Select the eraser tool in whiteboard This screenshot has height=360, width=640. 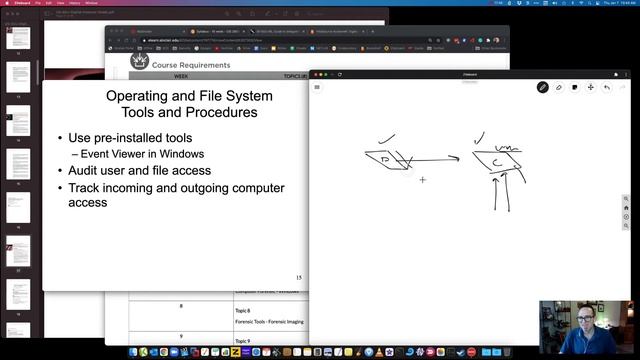coord(559,87)
